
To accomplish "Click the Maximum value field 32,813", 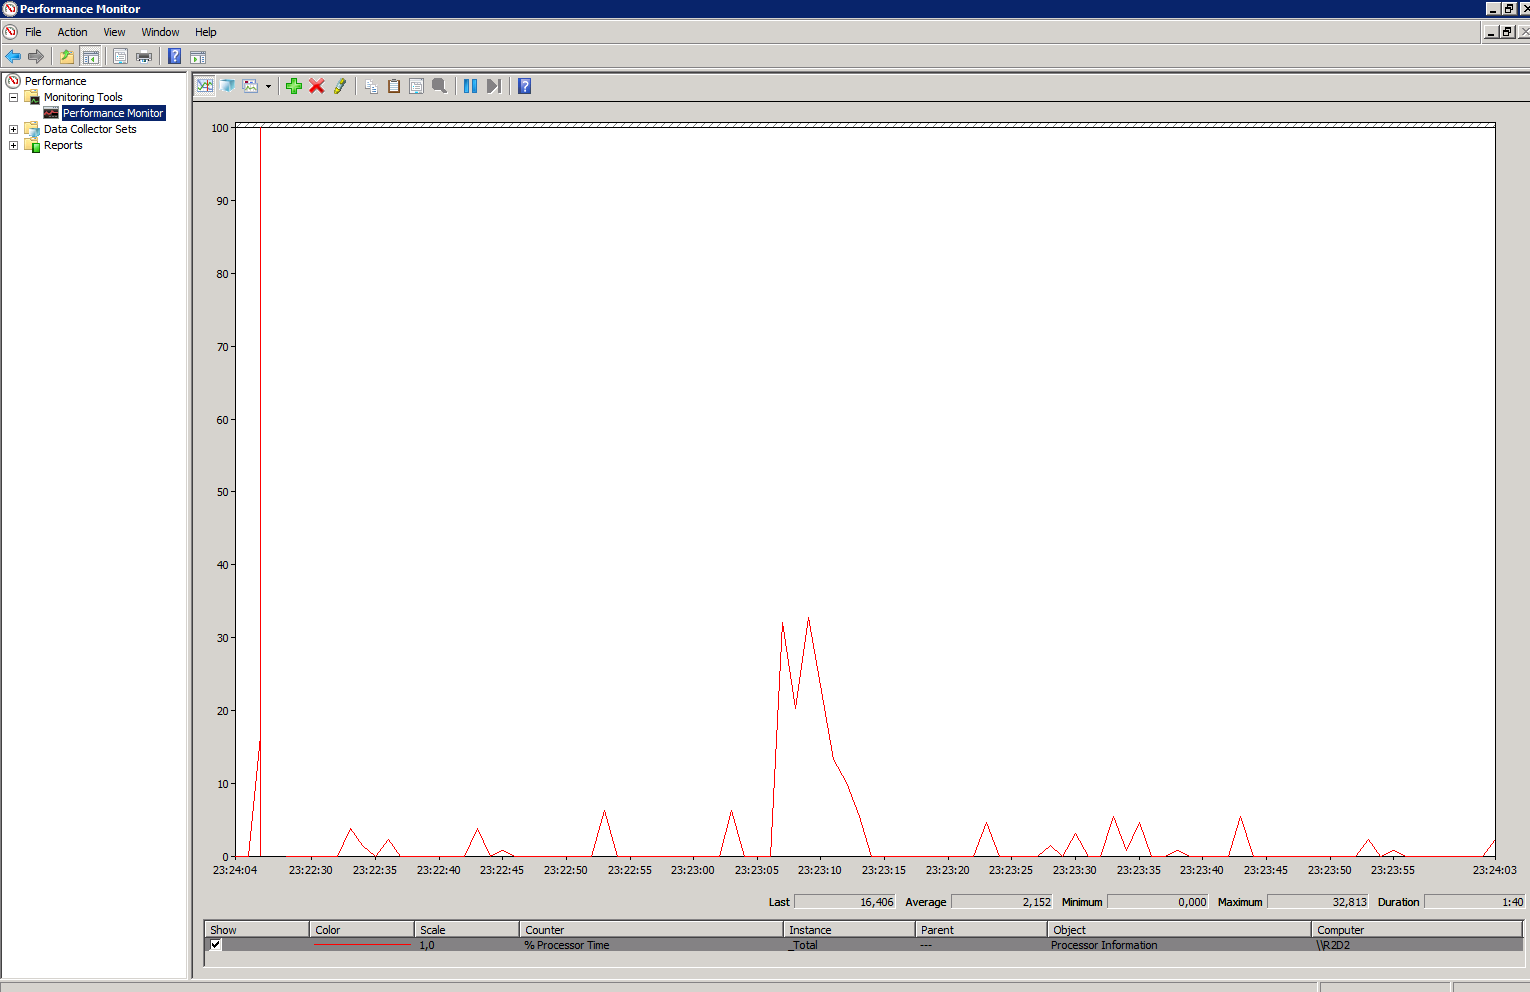I will [1318, 902].
